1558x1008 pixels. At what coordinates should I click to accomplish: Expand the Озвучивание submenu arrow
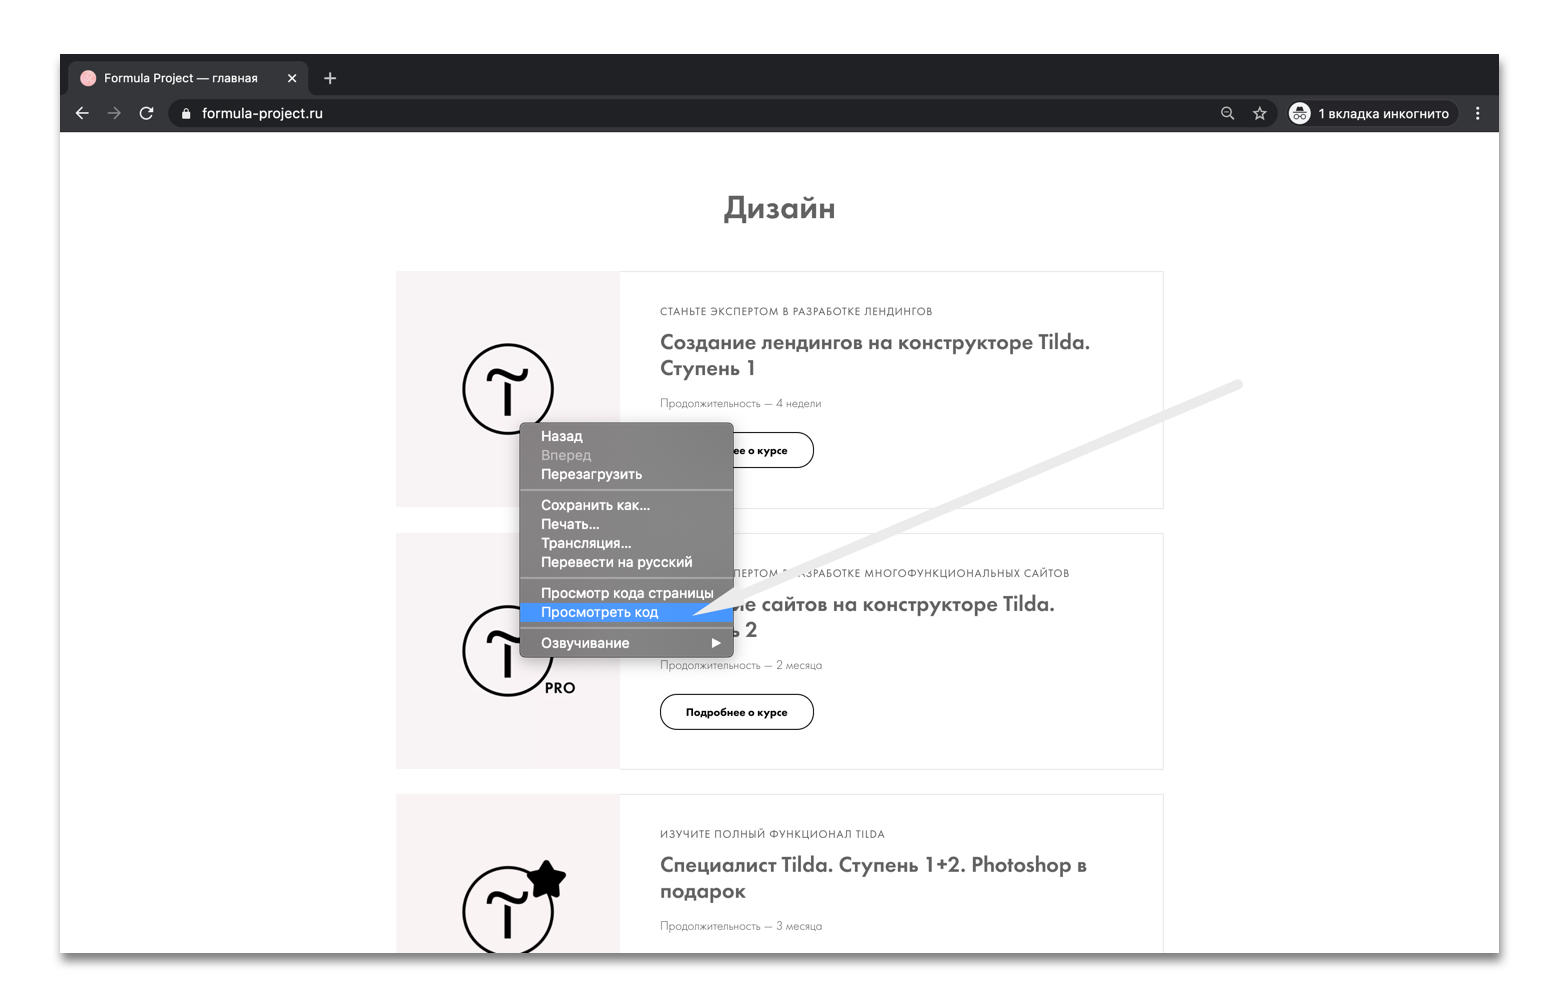[x=715, y=643]
